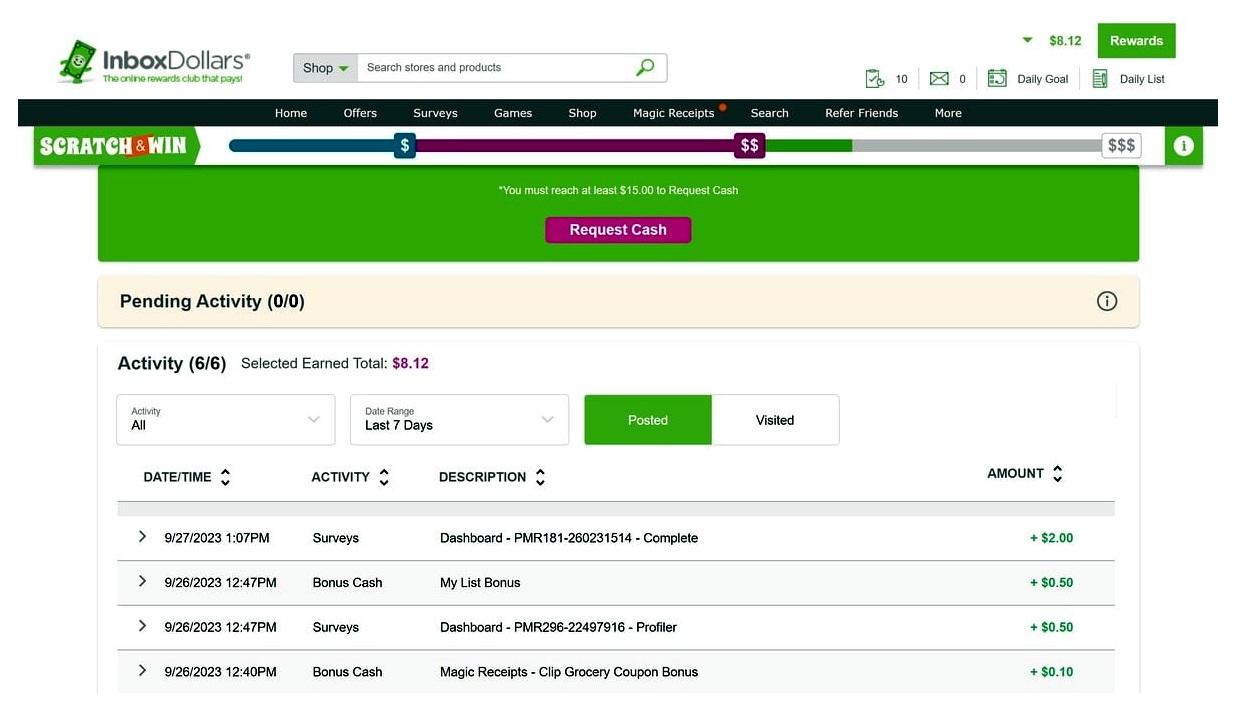This screenshot has width=1236, height=711.
Task: Open the Shop search category dropdown
Action: (x=325, y=68)
